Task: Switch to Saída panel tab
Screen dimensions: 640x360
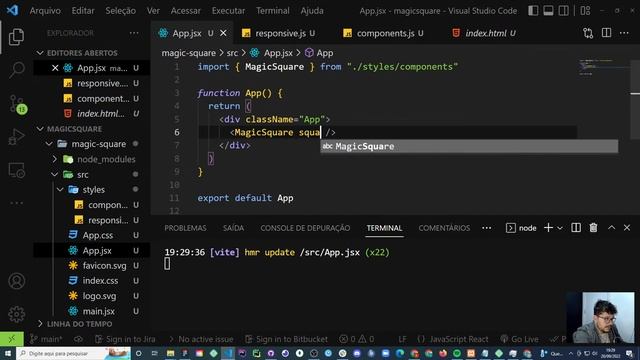Action: (233, 228)
